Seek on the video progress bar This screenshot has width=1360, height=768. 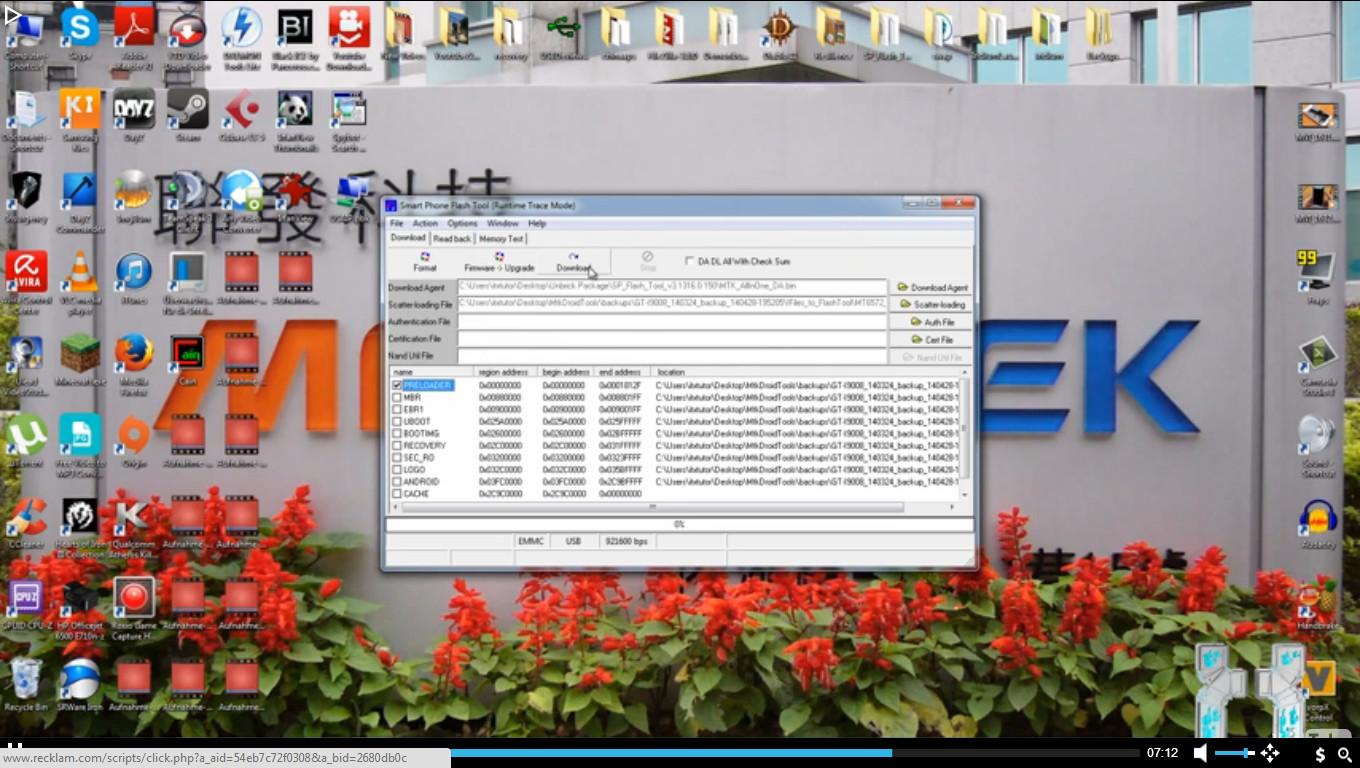point(795,753)
